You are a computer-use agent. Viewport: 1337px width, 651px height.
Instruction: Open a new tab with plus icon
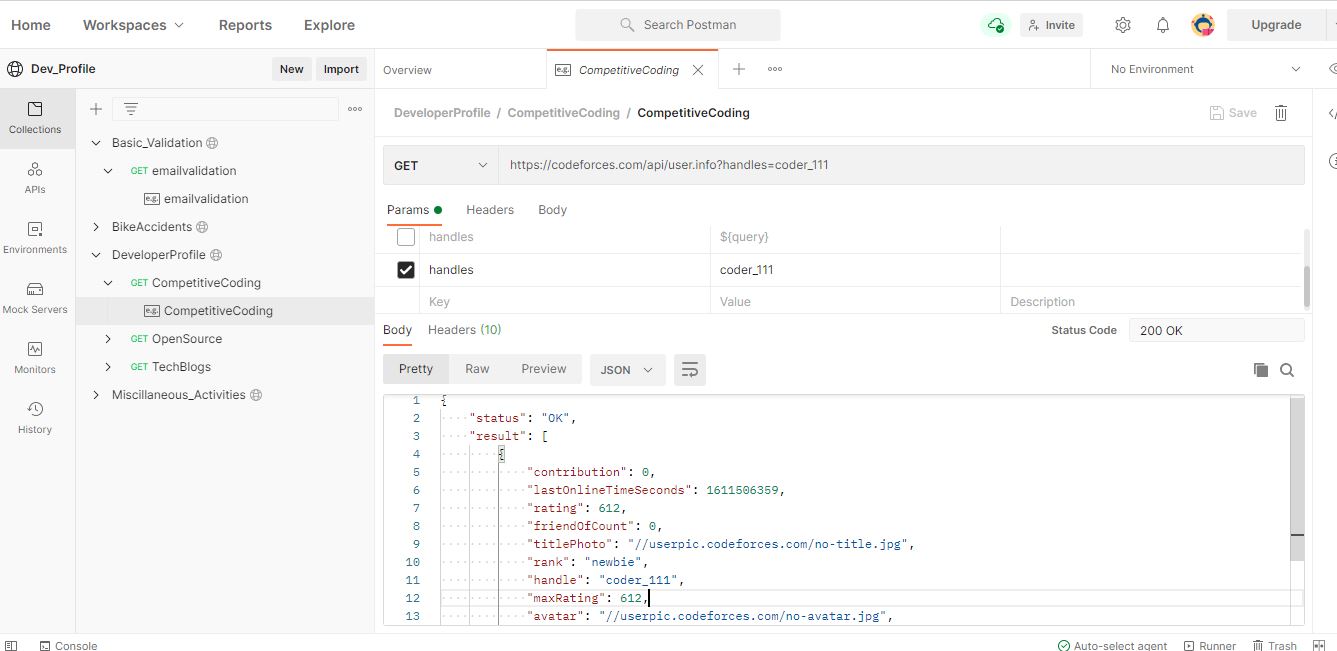coord(739,69)
